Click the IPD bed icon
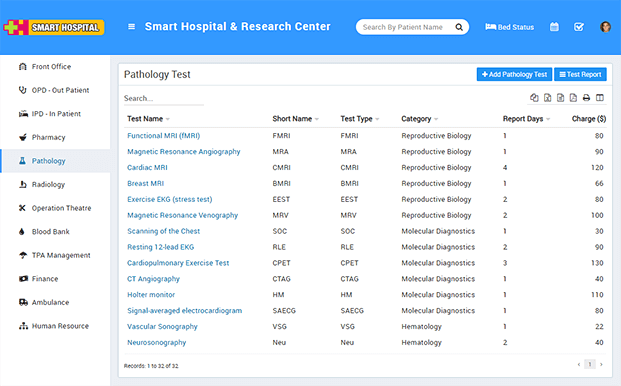This screenshot has width=621, height=386. coord(23,114)
